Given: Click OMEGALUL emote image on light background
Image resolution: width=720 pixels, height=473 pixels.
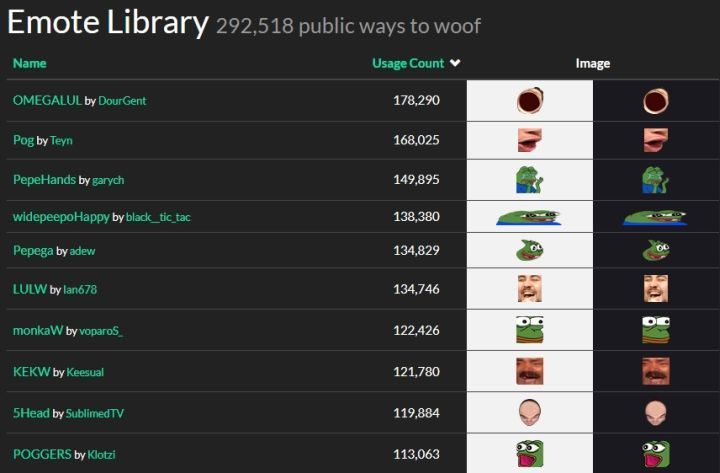Looking at the screenshot, I should pos(529,100).
